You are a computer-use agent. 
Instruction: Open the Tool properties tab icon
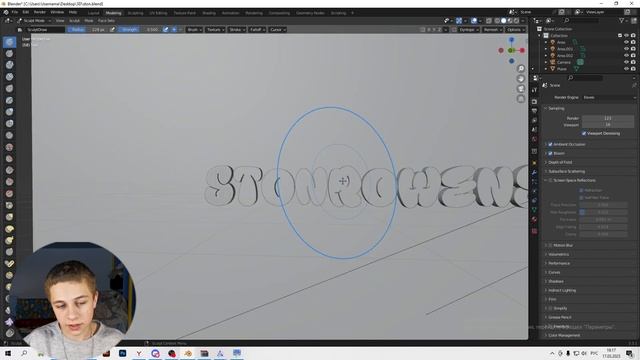[534, 90]
